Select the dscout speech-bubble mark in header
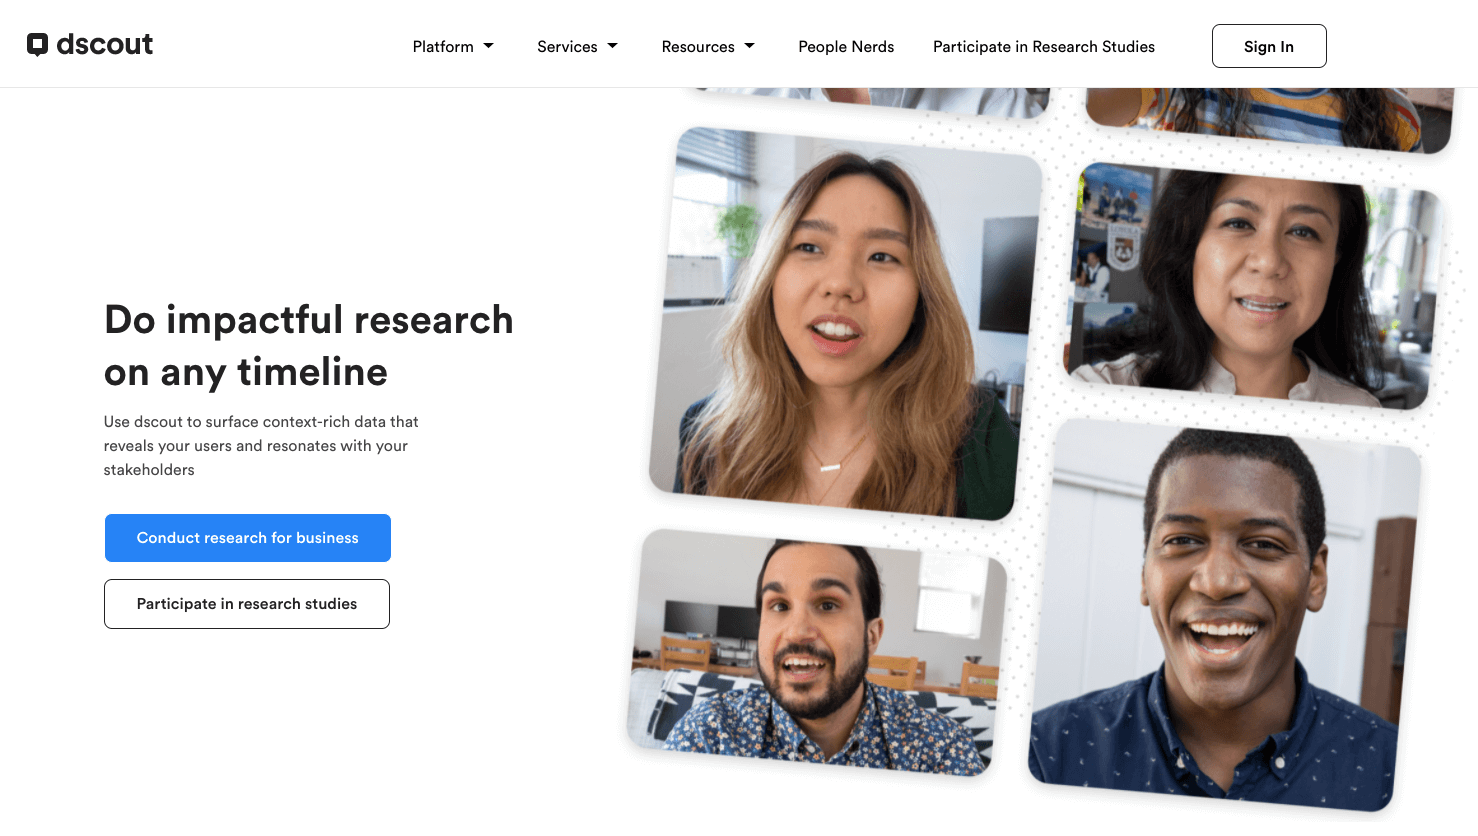Image resolution: width=1478 pixels, height=836 pixels. click(38, 44)
